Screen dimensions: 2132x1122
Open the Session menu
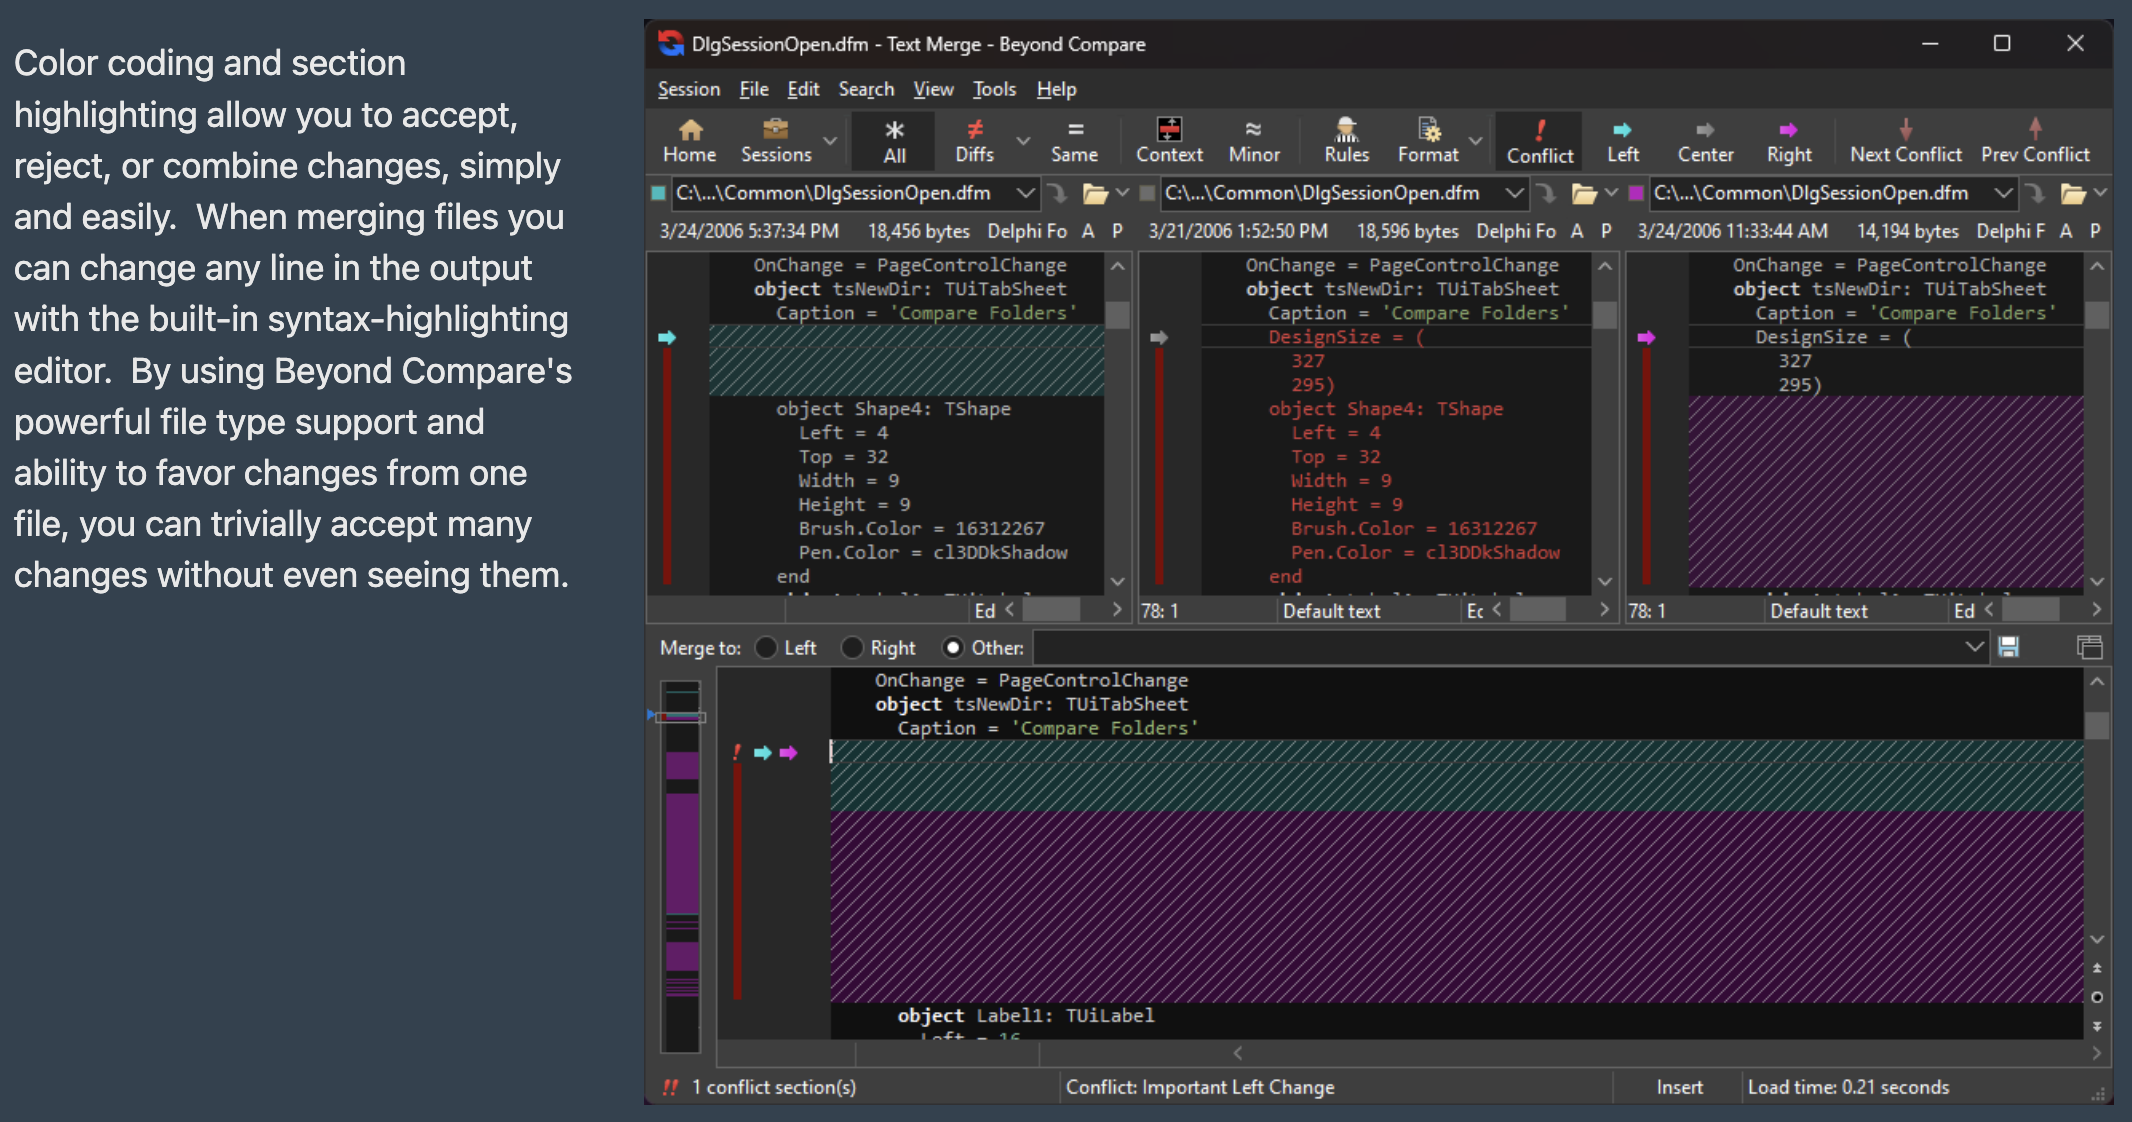point(689,89)
